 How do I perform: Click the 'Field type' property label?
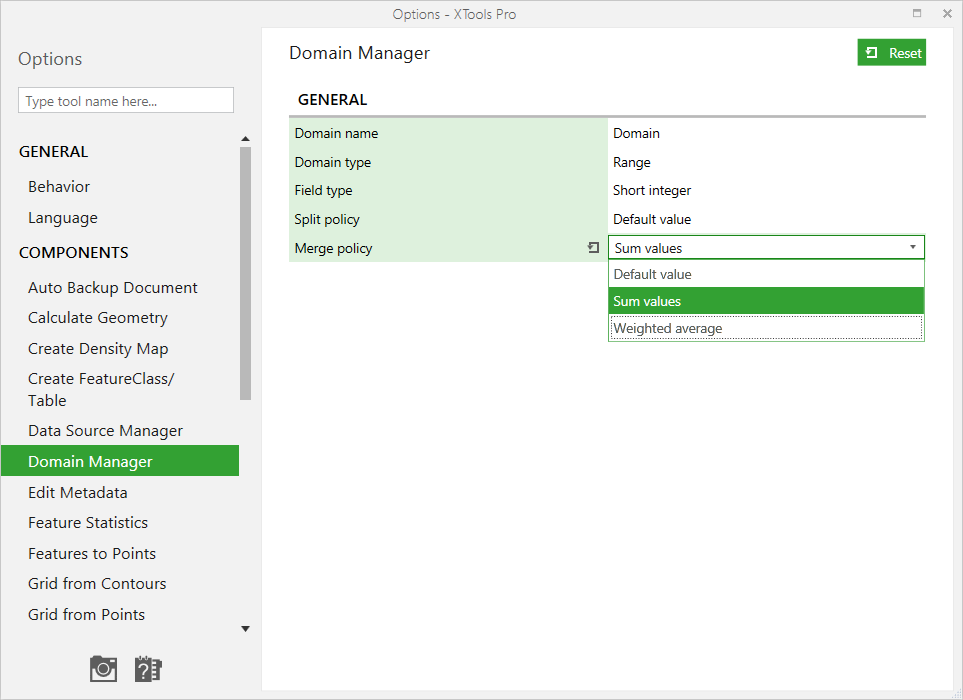323,190
